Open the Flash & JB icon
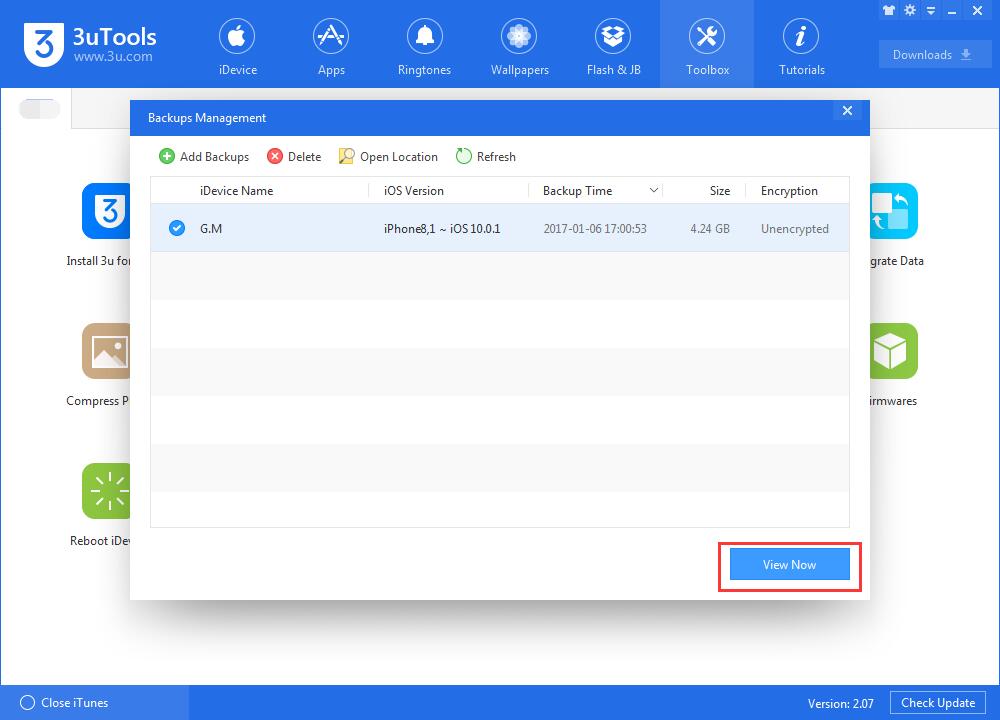 click(613, 36)
